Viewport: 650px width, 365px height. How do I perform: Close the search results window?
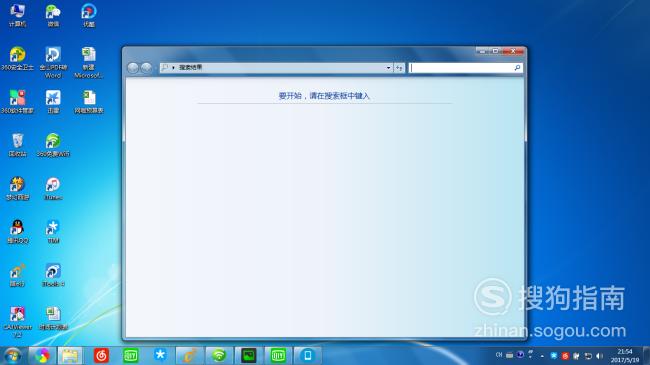(513, 51)
